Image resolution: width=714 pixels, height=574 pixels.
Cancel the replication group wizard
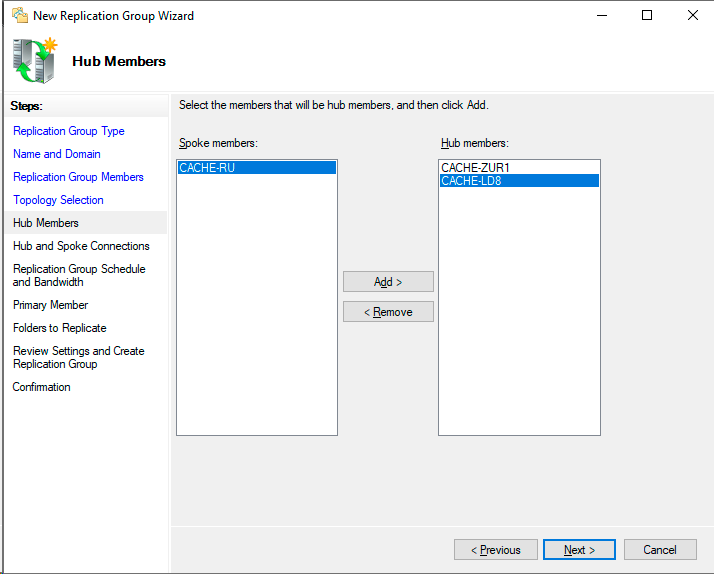660,550
